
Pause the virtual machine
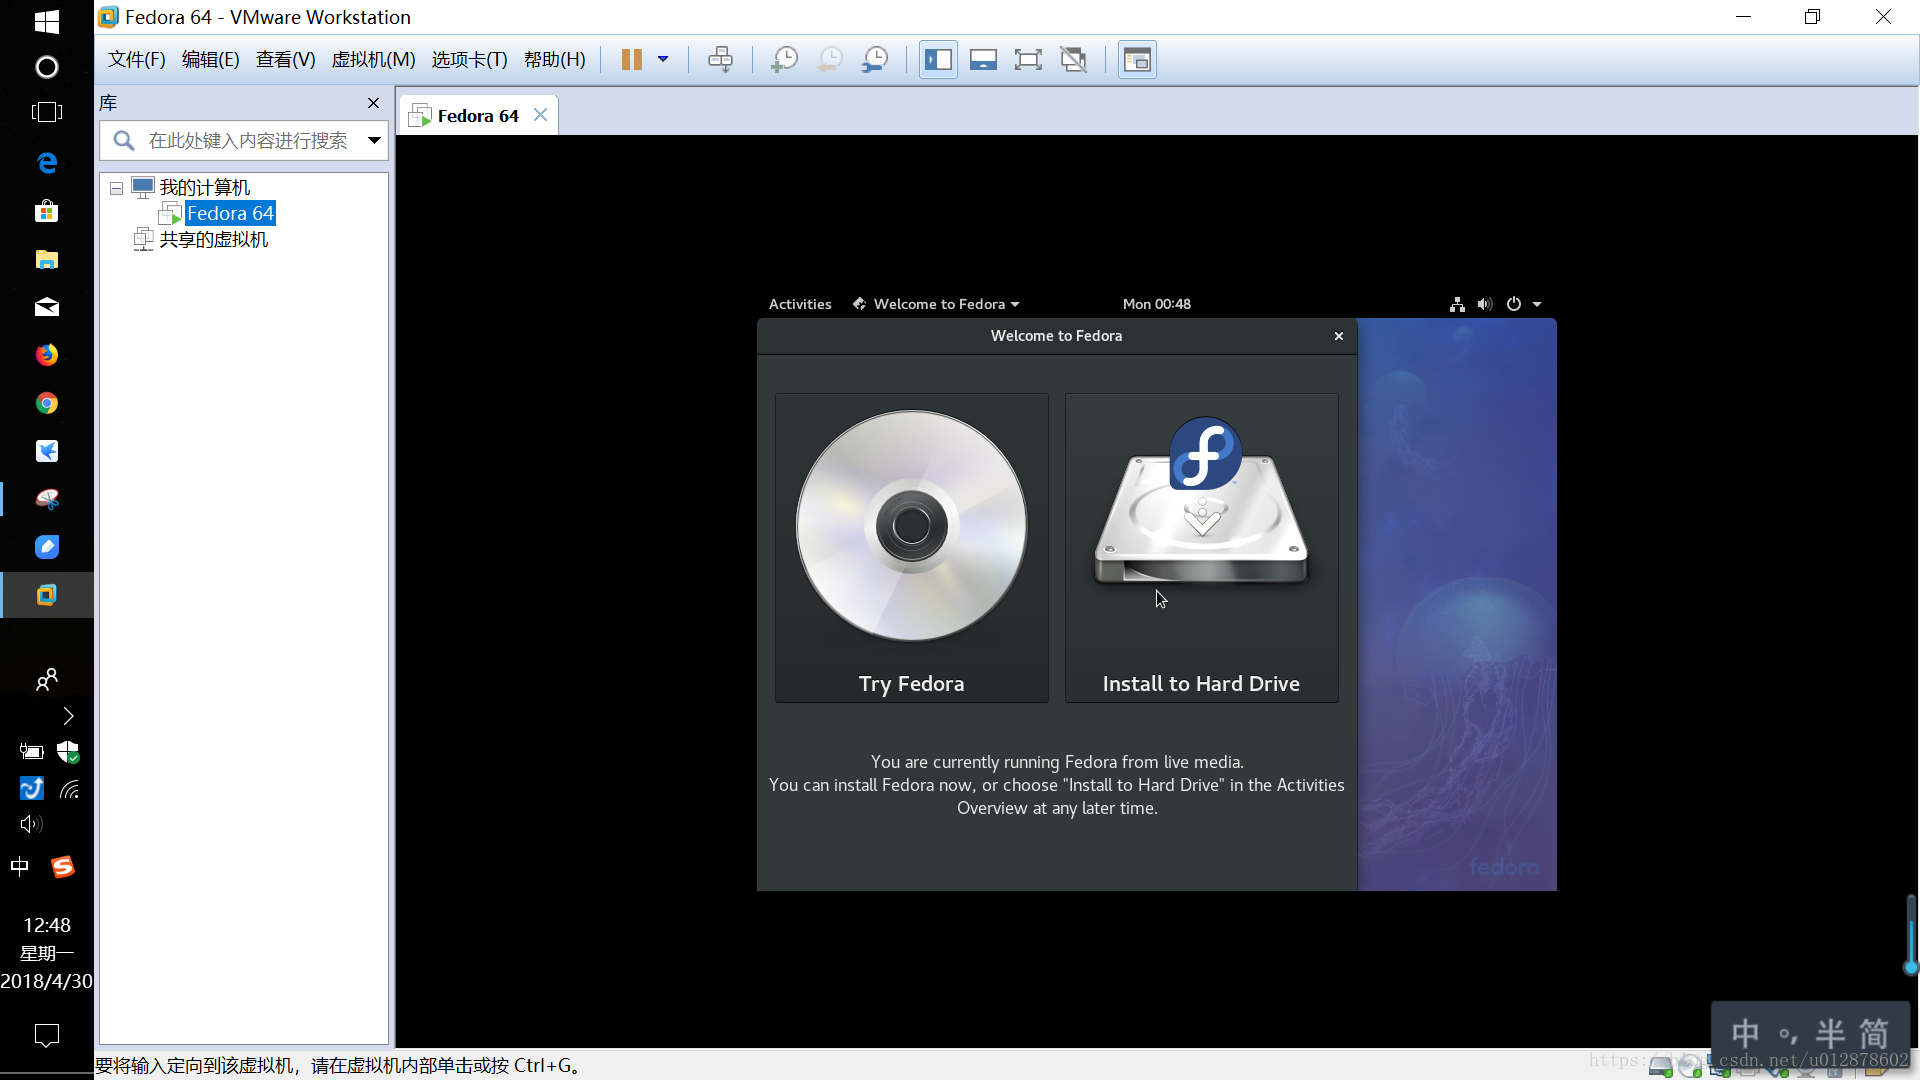tap(631, 60)
